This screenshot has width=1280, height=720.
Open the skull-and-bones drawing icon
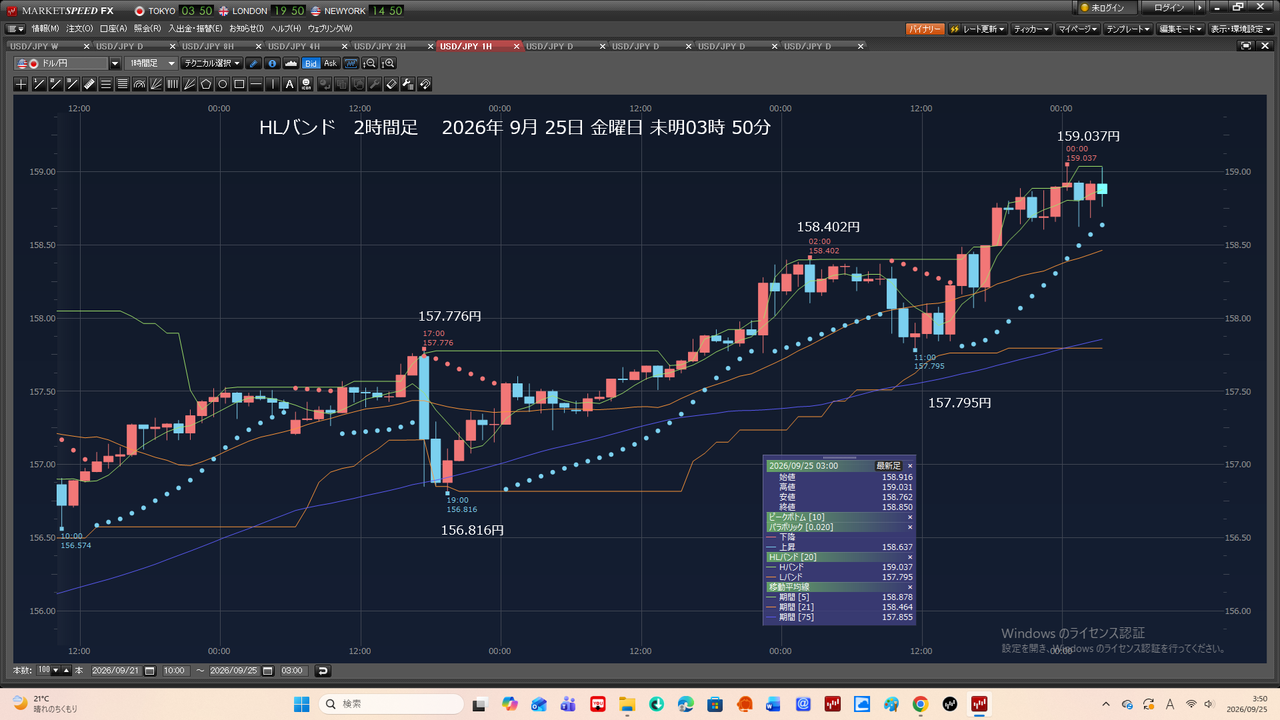(x=307, y=84)
